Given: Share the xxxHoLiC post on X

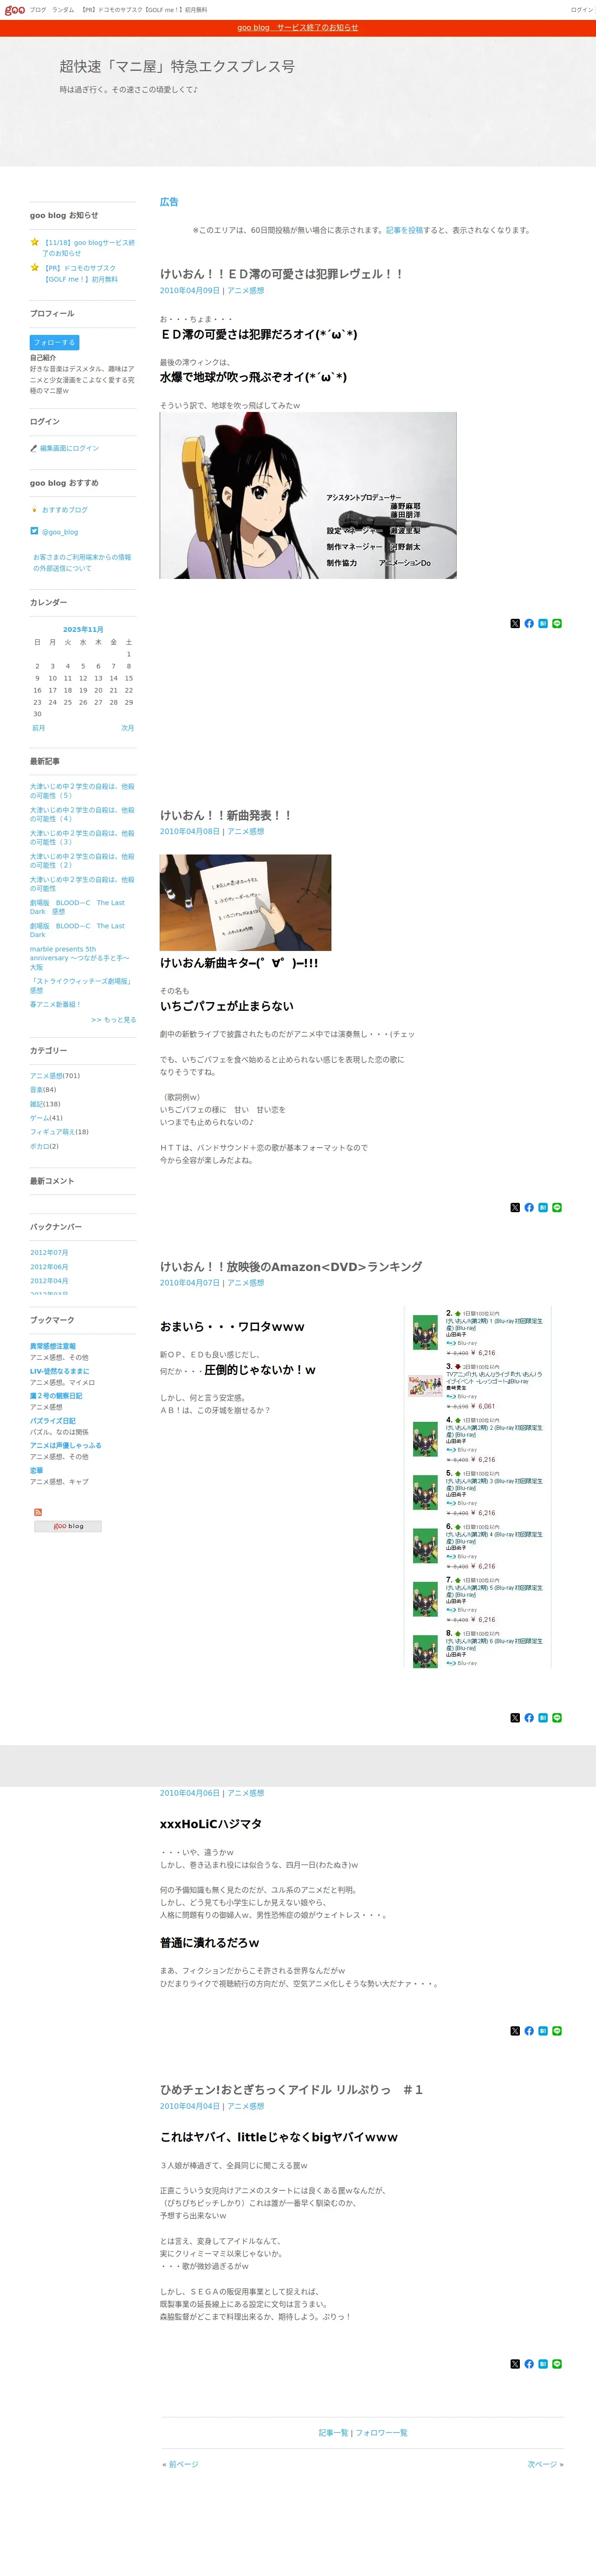Looking at the screenshot, I should (515, 2030).
